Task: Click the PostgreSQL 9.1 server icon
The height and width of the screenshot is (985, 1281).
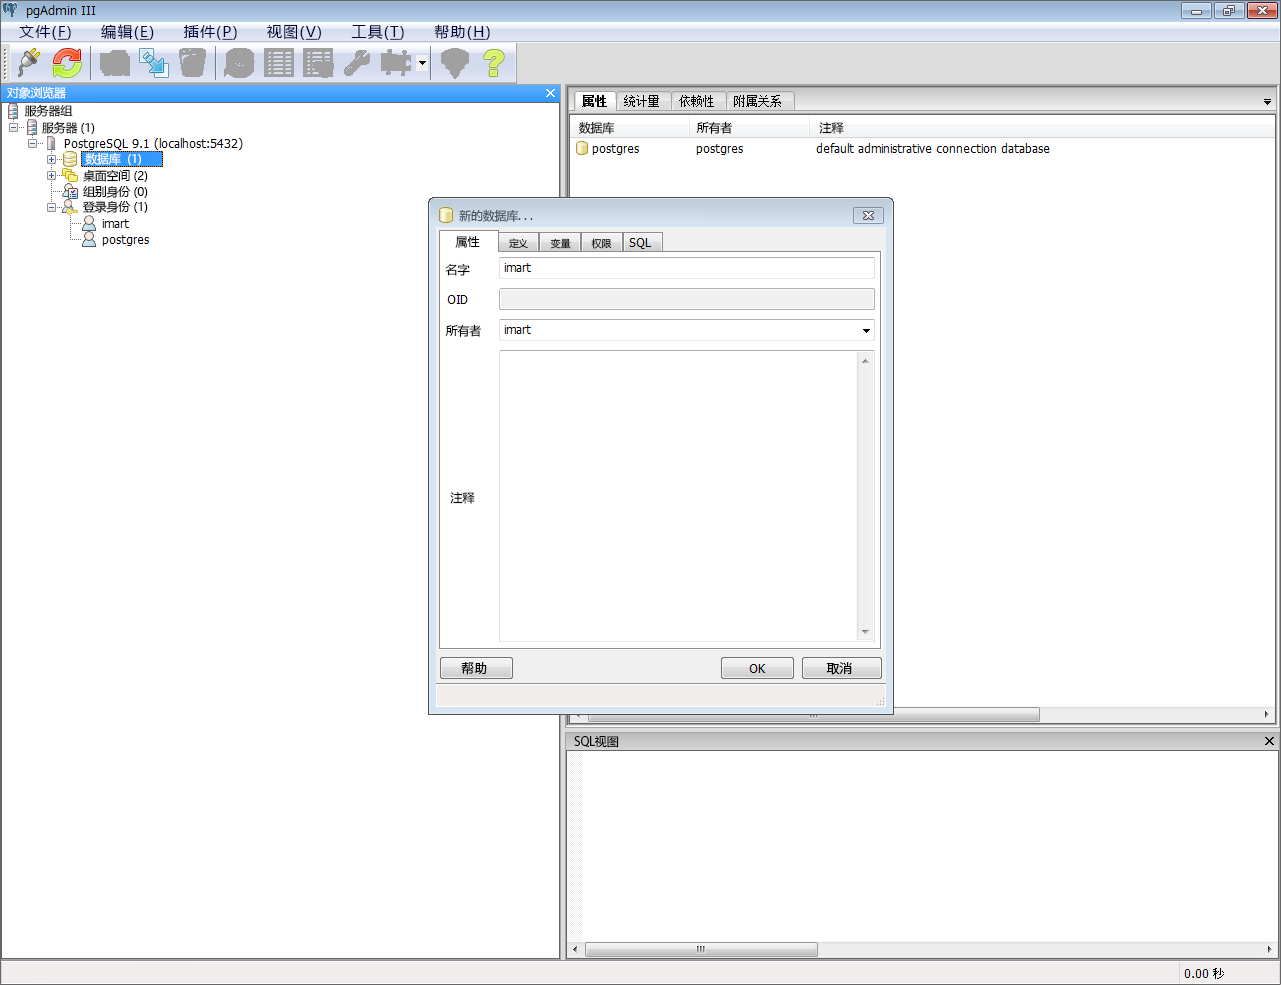Action: (52, 143)
